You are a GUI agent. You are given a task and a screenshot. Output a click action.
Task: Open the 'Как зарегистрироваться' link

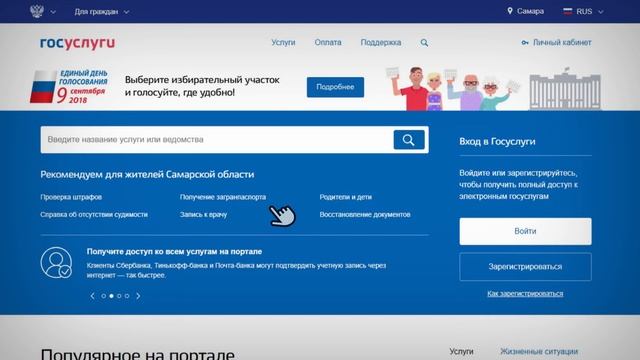[x=525, y=293]
